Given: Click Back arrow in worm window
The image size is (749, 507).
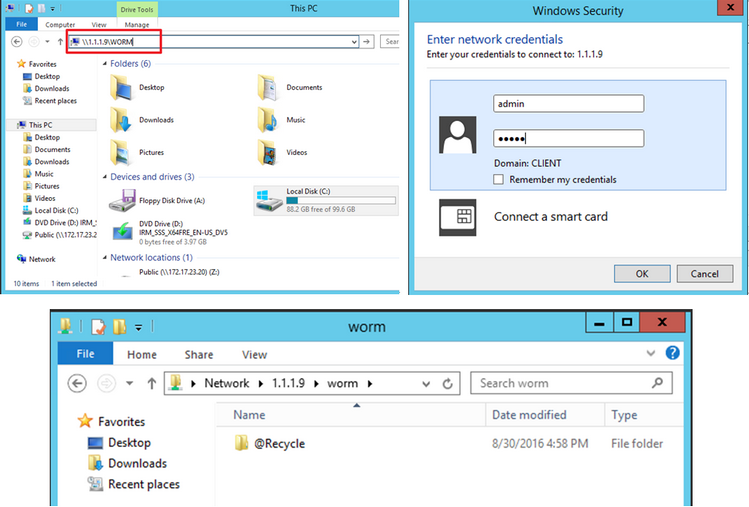Looking at the screenshot, I should click(77, 383).
